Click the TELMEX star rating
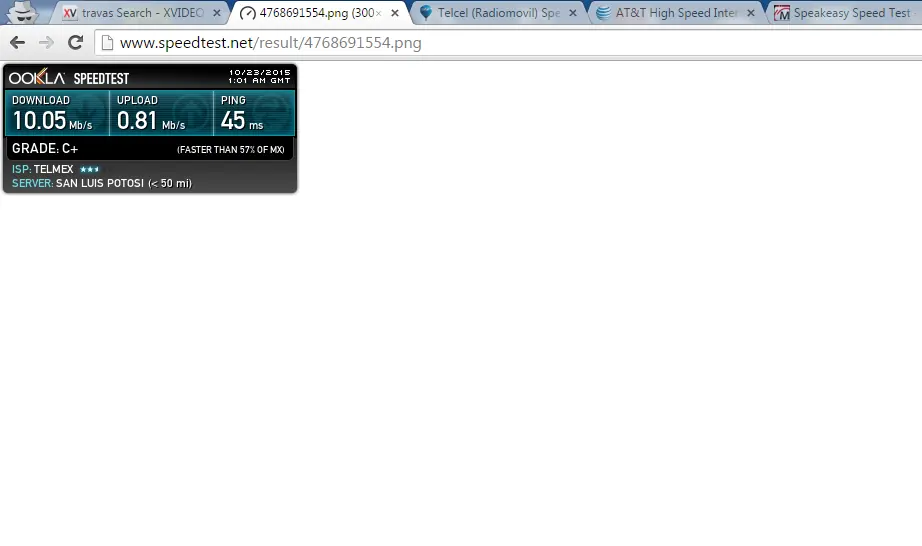Image resolution: width=922 pixels, height=546 pixels. point(89,169)
